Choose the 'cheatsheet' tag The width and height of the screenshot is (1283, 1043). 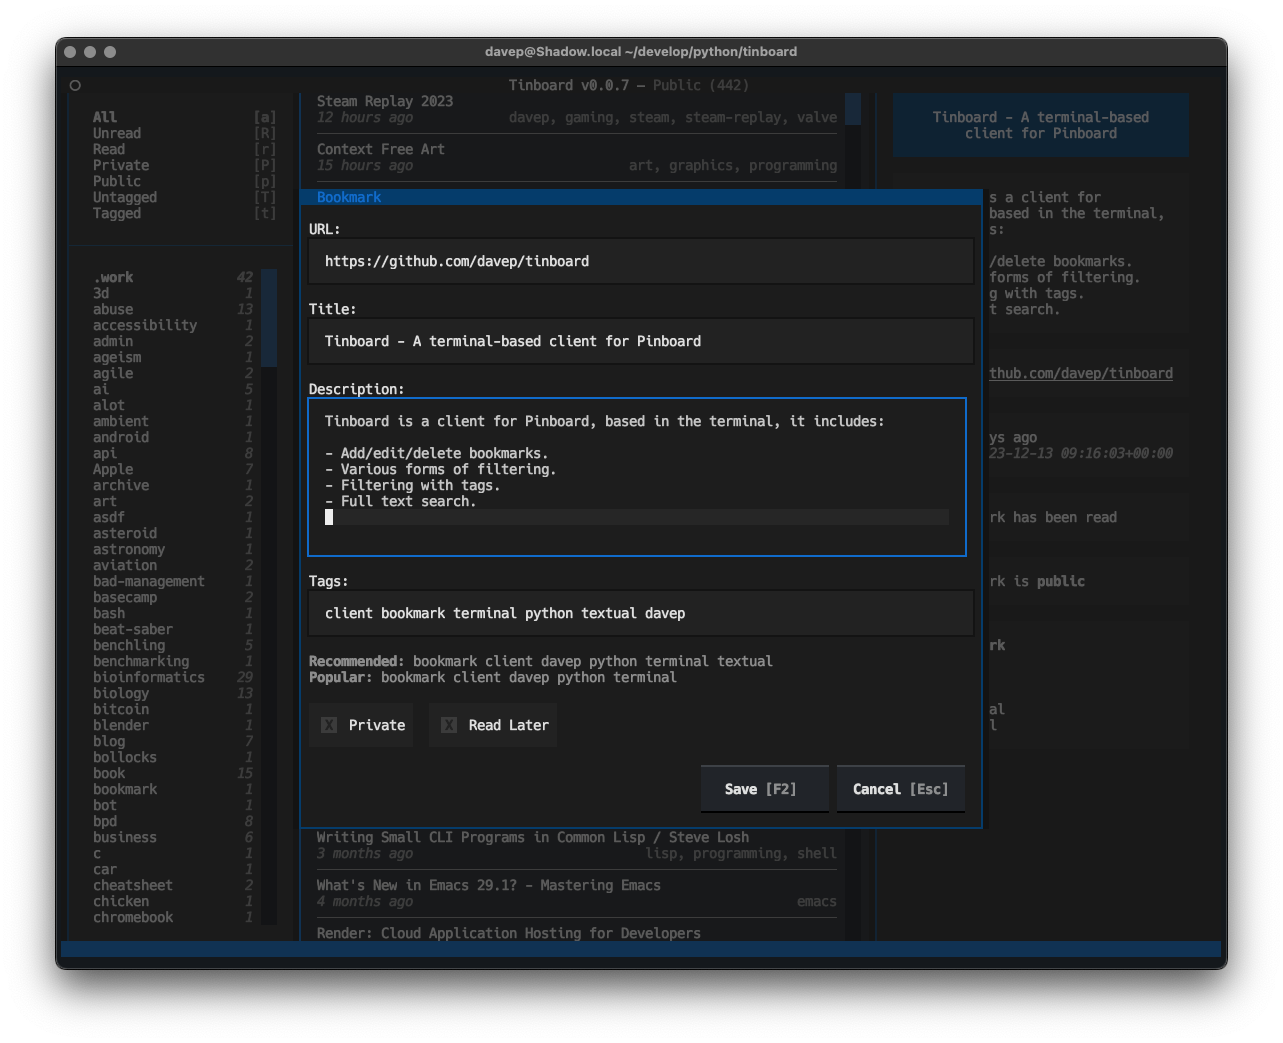[x=173, y=885]
